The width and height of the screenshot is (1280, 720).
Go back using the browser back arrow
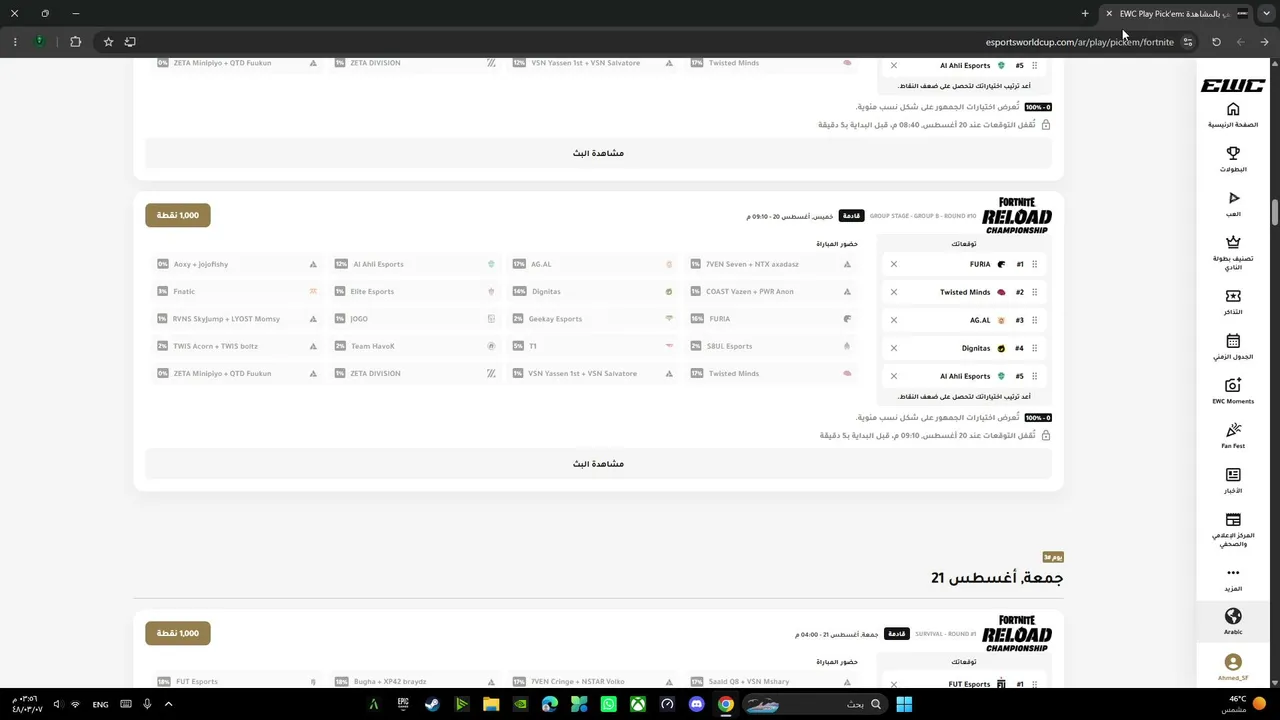click(1264, 42)
